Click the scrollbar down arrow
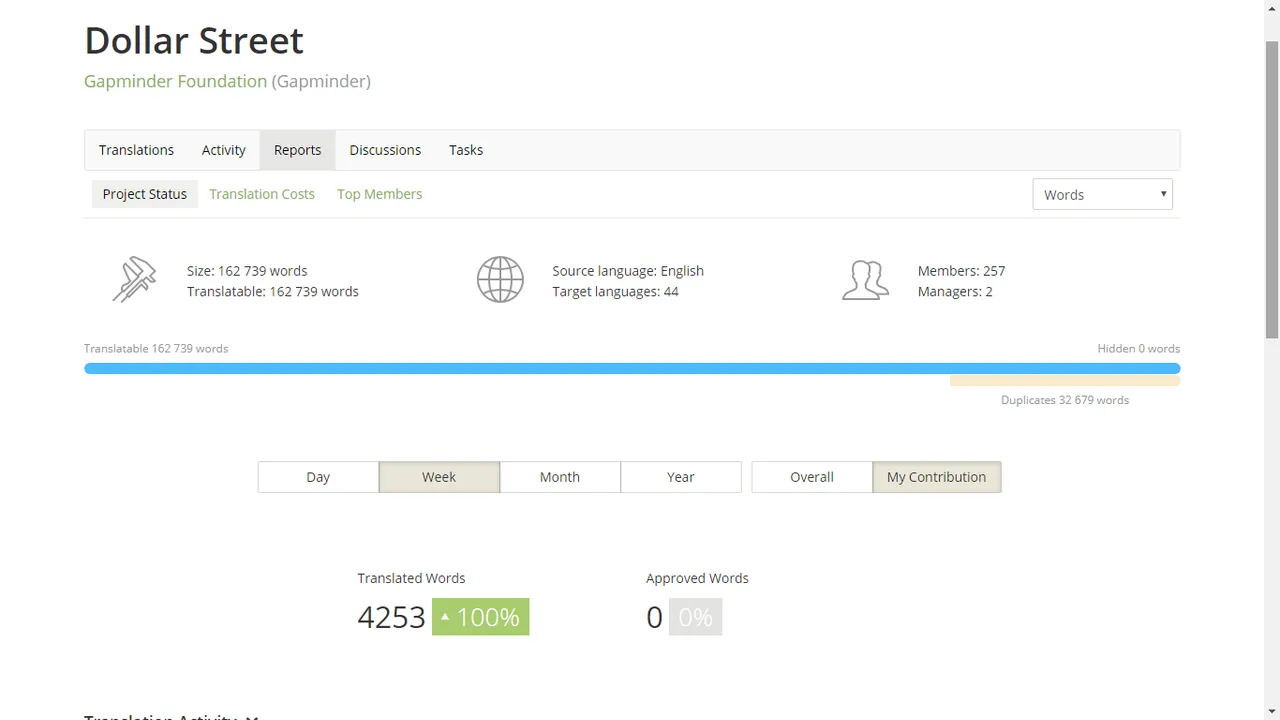Image resolution: width=1280 pixels, height=720 pixels. pos(1272,711)
